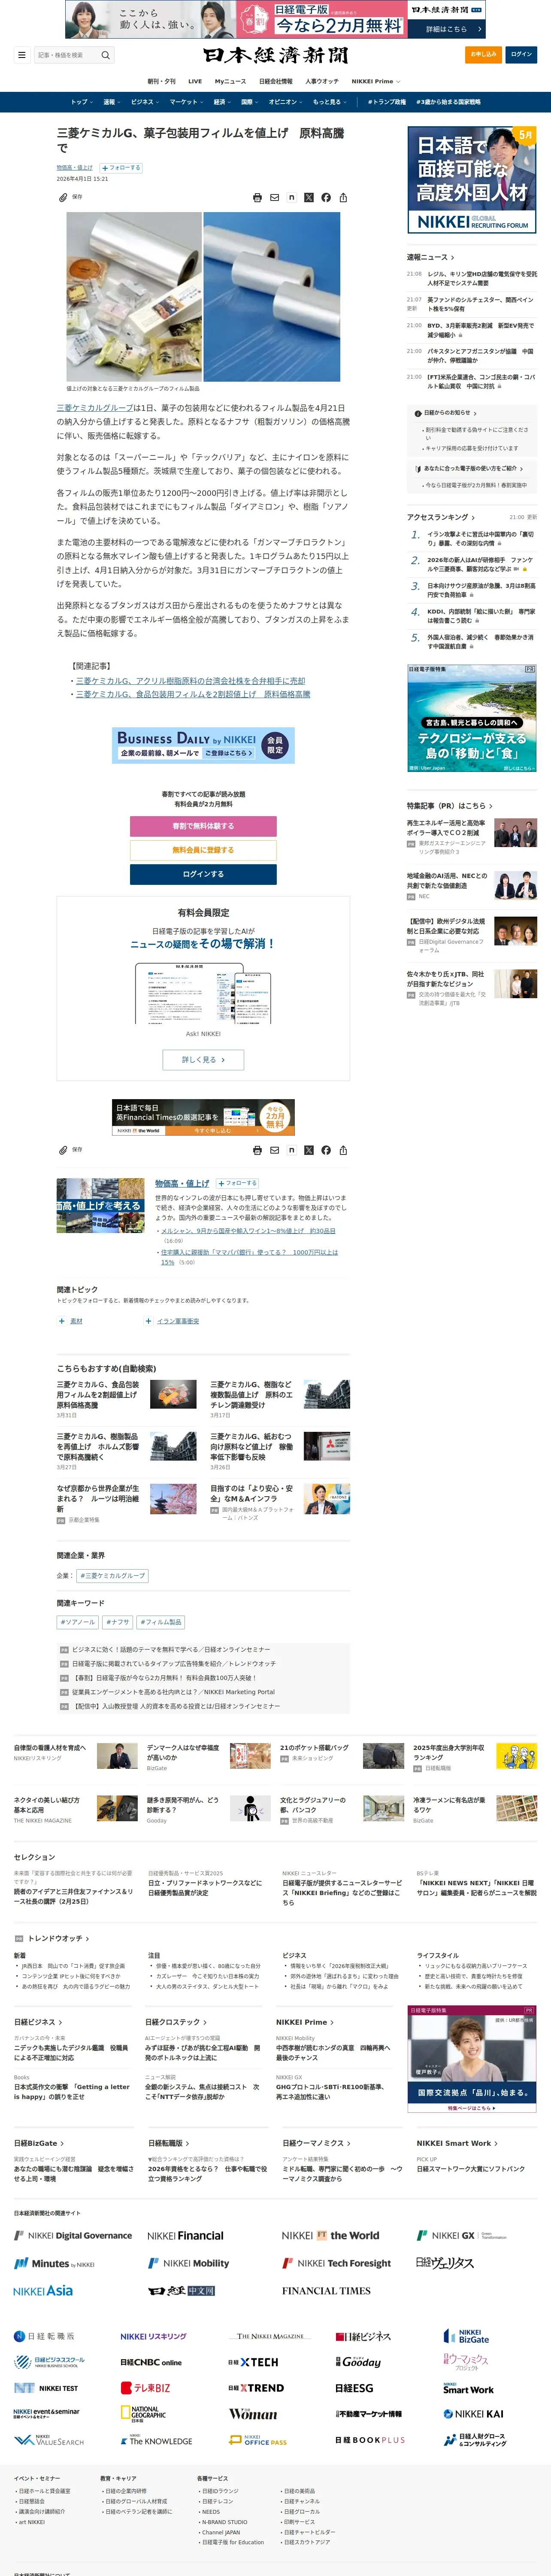Open 人事ウオッチ in the top menu

click(x=322, y=81)
